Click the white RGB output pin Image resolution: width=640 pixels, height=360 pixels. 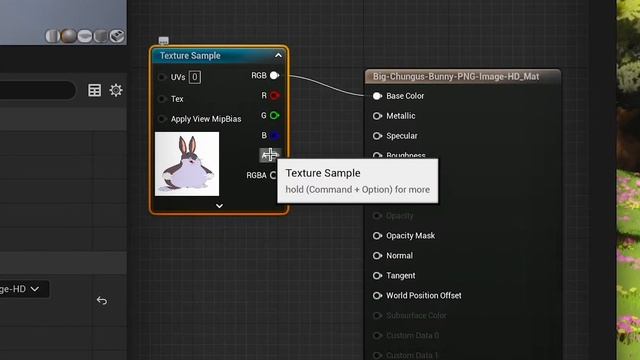274,76
